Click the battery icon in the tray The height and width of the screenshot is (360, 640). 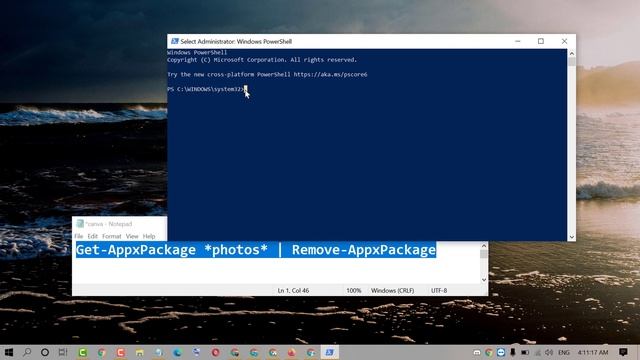coord(525,352)
